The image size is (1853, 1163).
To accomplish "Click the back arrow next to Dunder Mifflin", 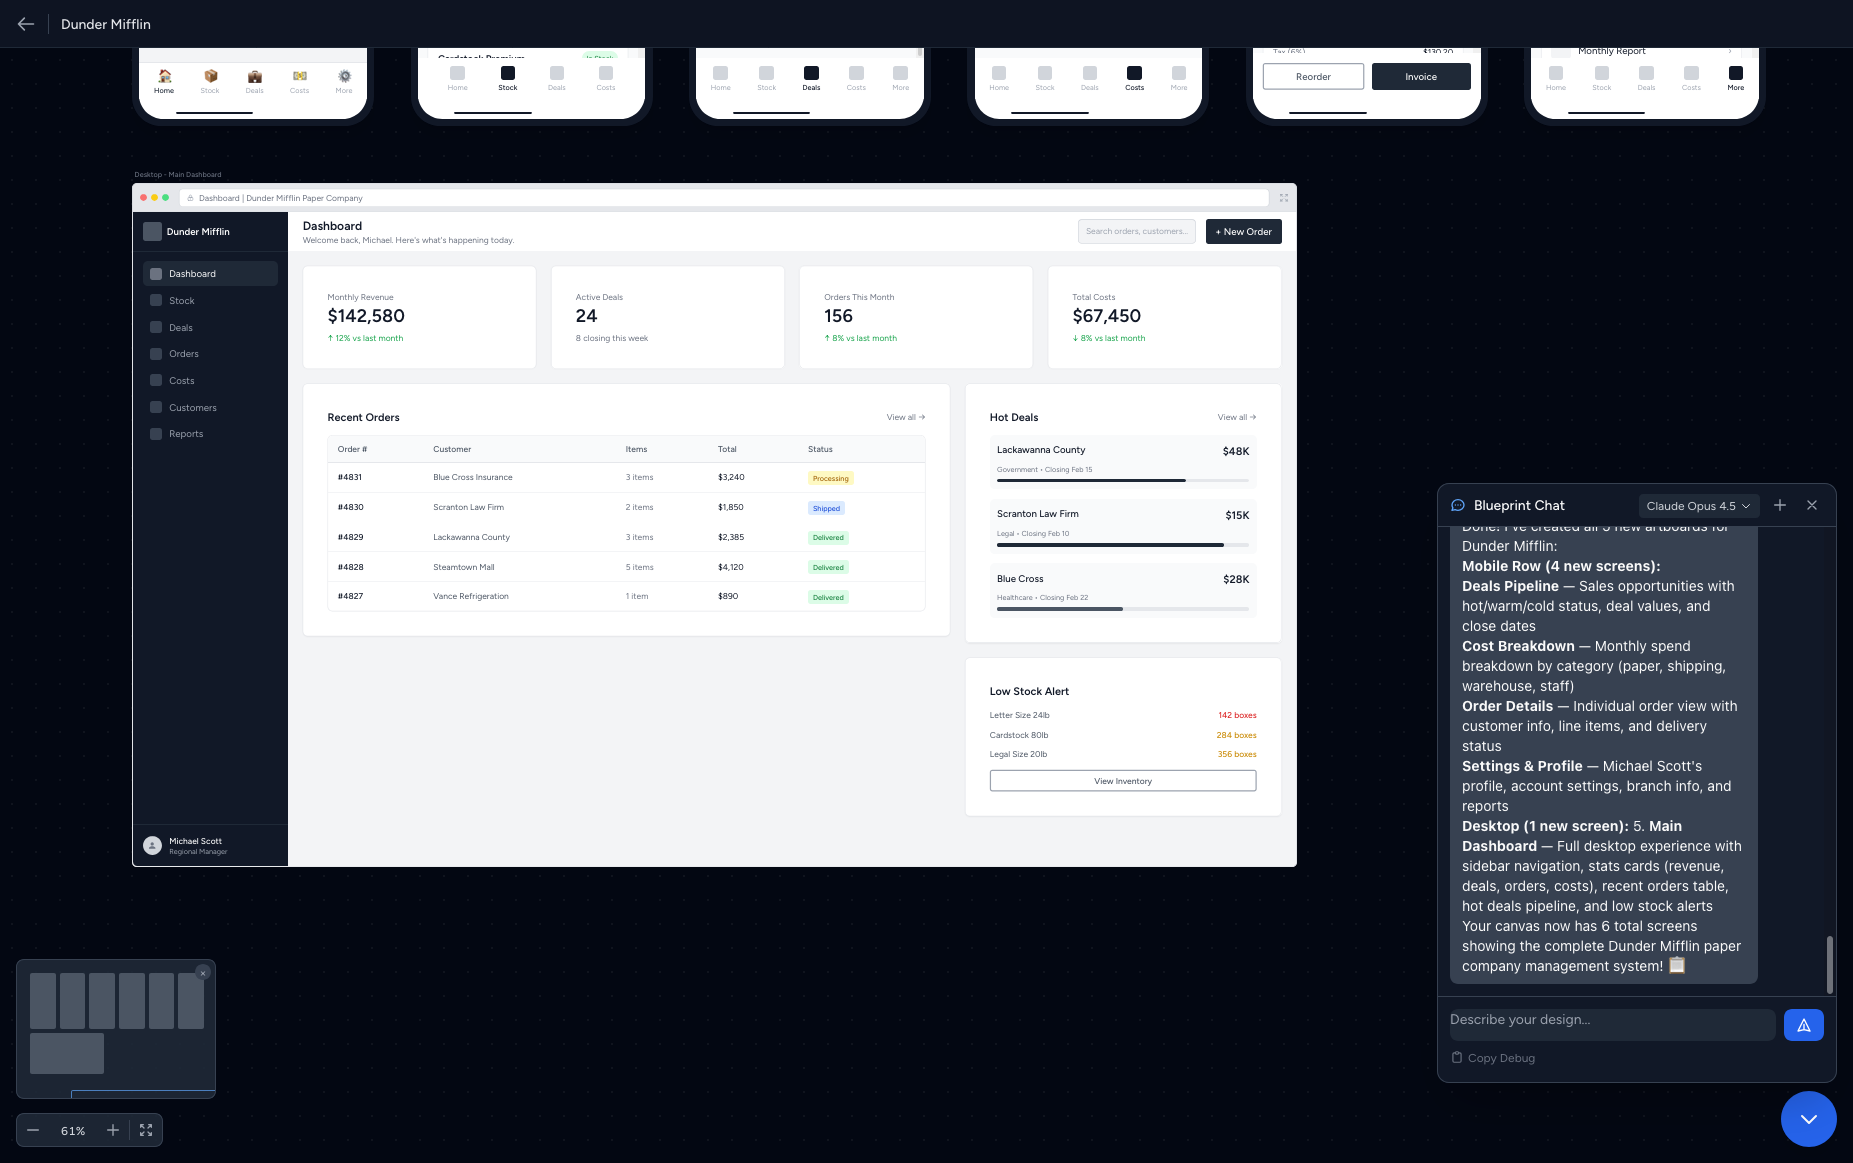I will [x=25, y=23].
